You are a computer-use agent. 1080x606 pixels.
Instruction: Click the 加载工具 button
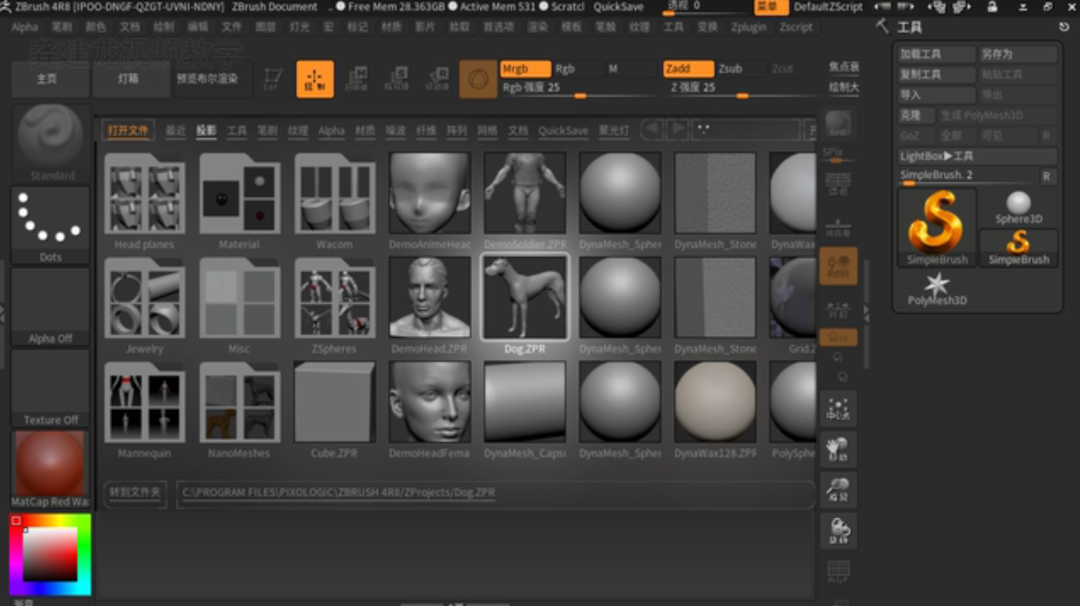pyautogui.click(x=935, y=54)
